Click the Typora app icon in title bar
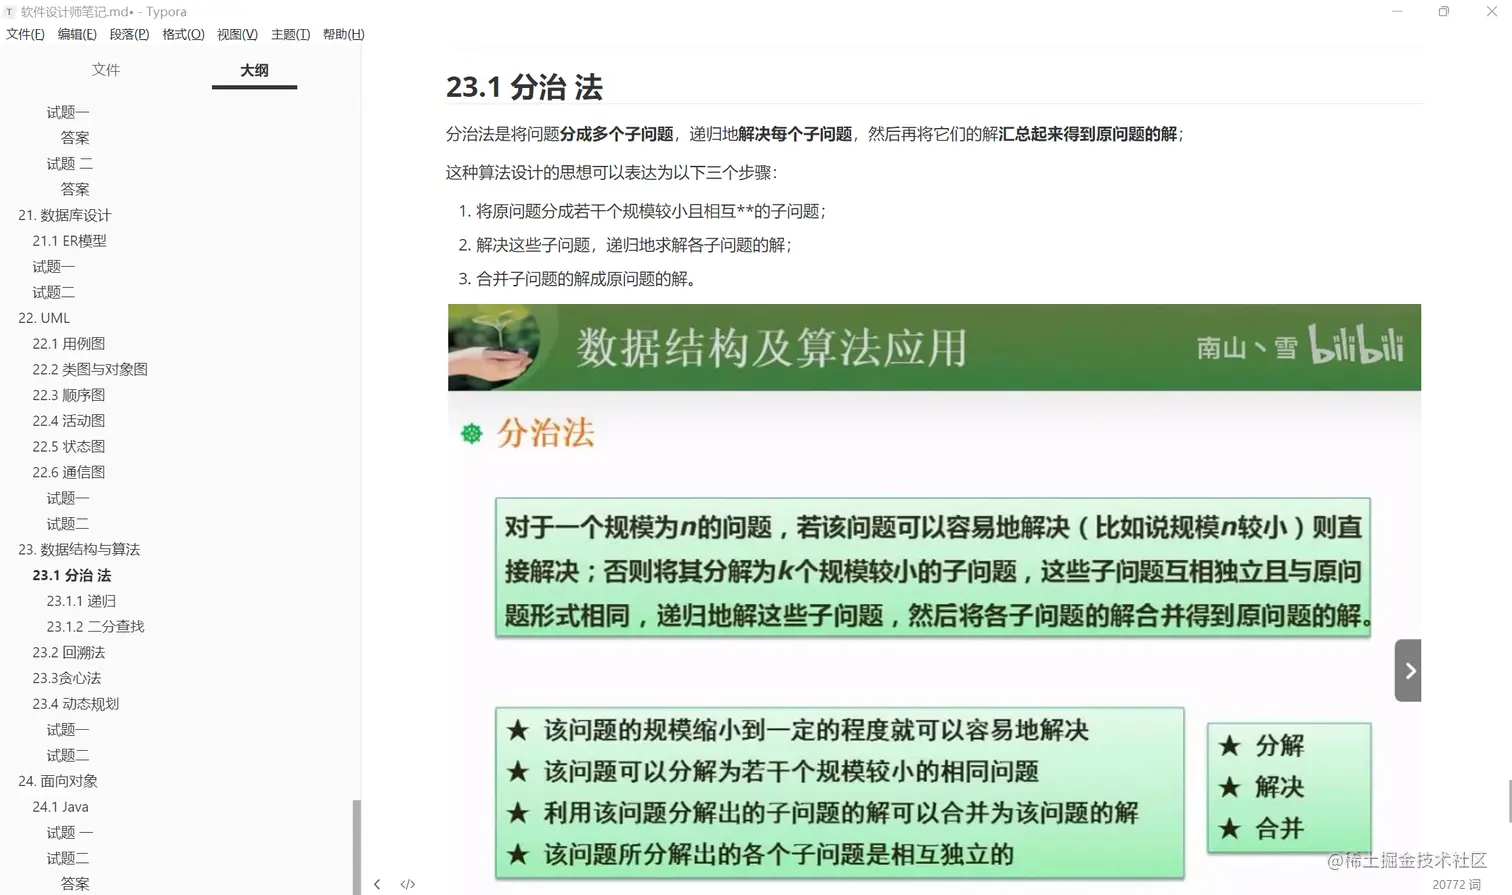Screen dimensions: 1512x895 (x=9, y=11)
